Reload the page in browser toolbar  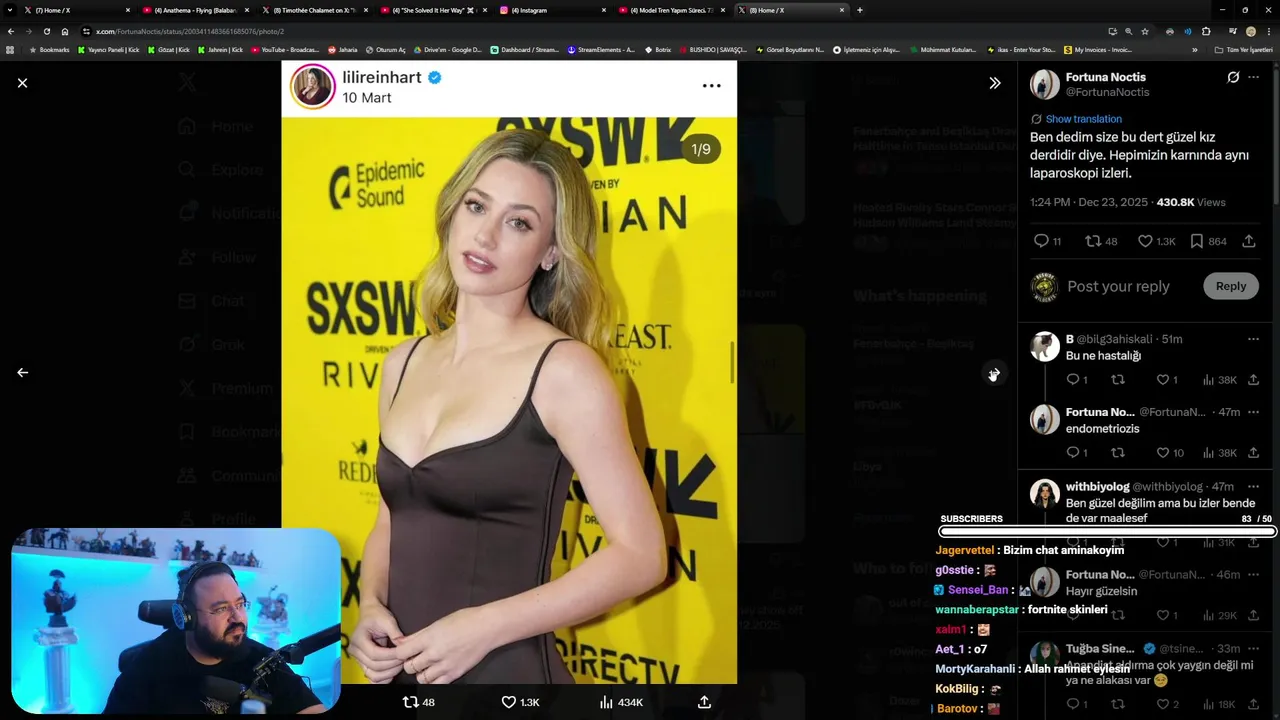pos(46,31)
